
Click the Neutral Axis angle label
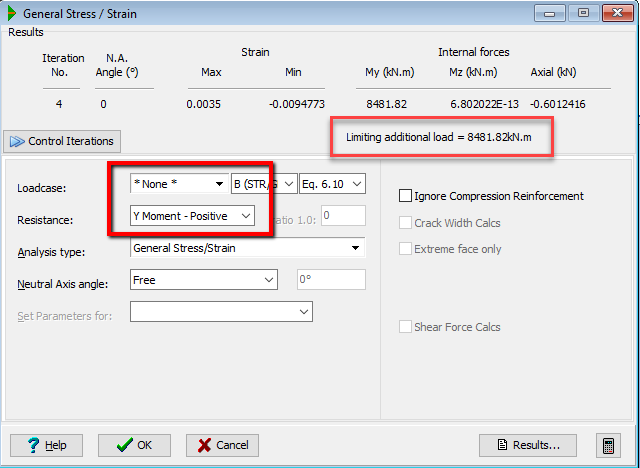click(62, 284)
